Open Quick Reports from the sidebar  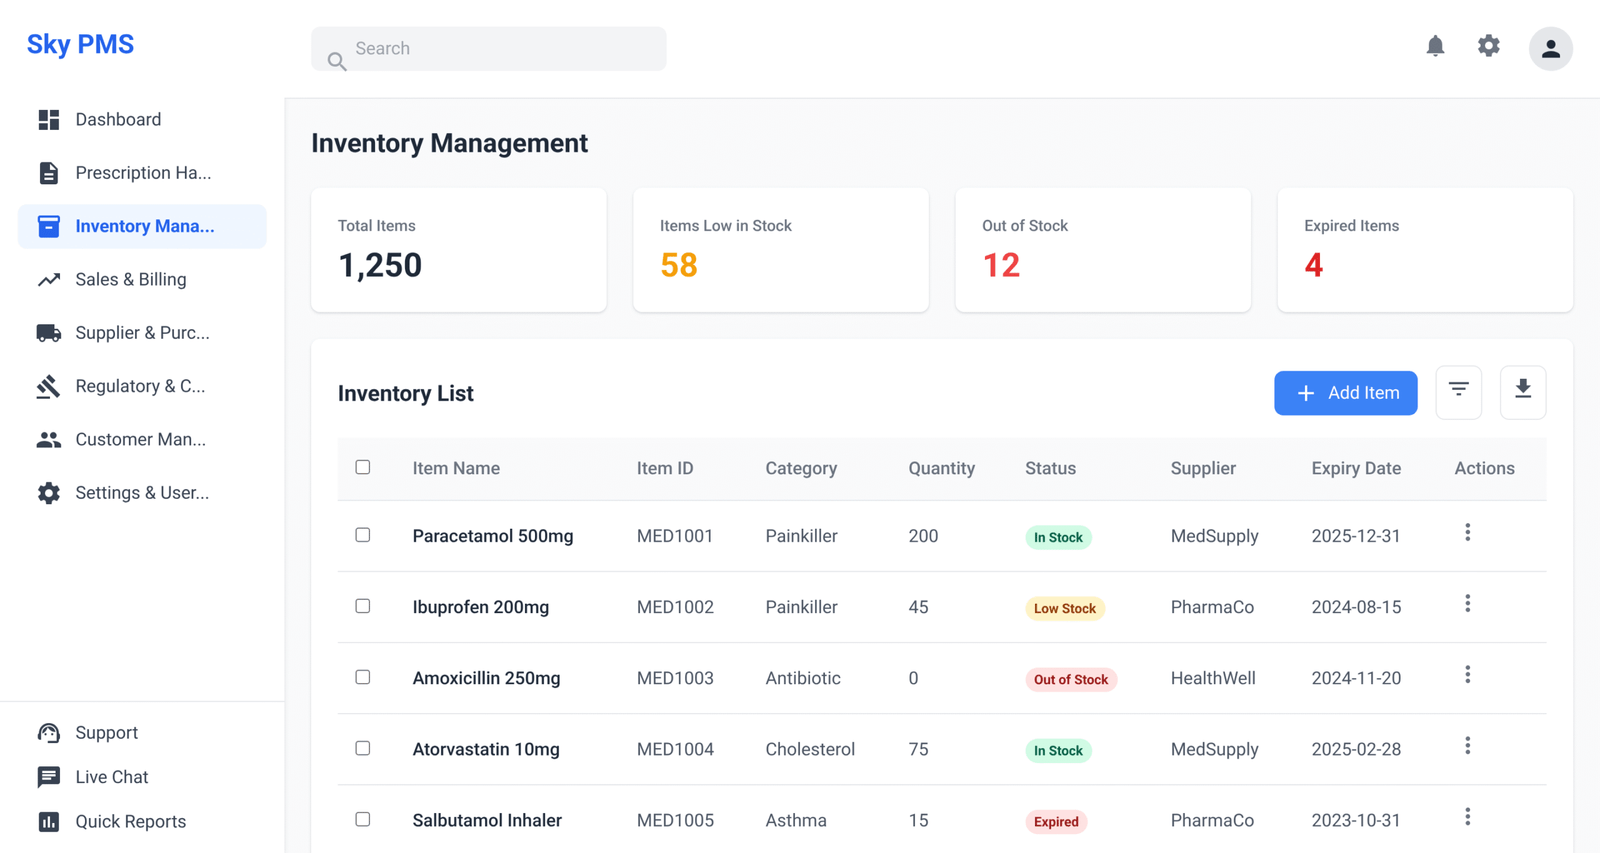(130, 821)
